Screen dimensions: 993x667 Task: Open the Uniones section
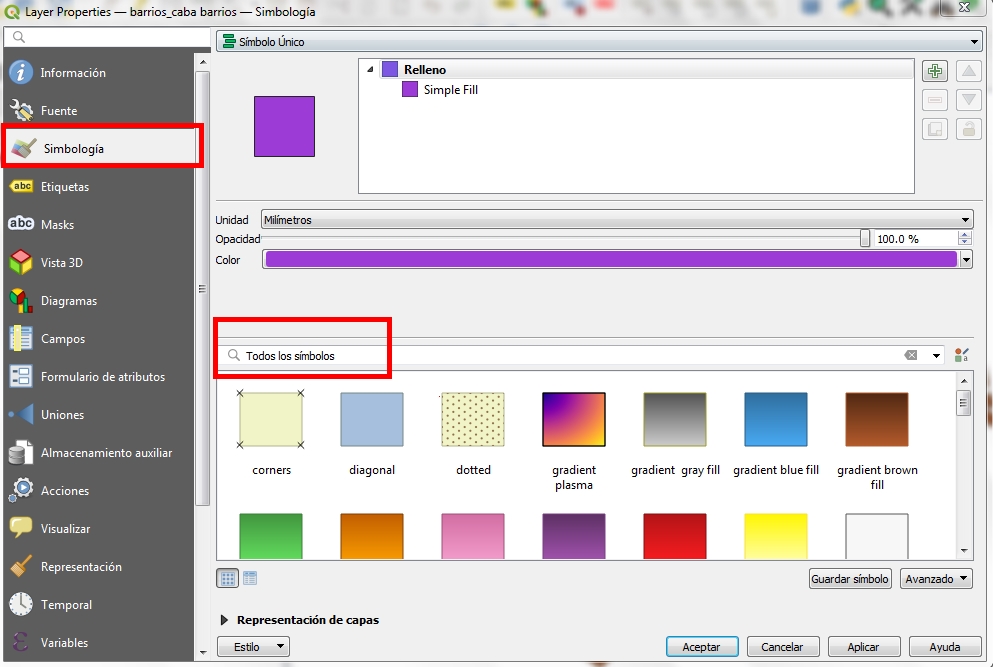(x=98, y=415)
